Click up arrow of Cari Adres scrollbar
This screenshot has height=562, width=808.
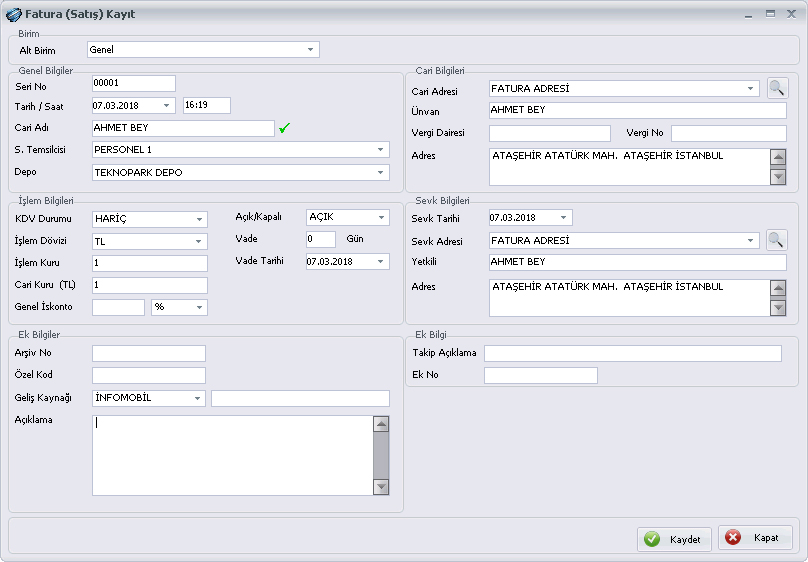tap(778, 157)
